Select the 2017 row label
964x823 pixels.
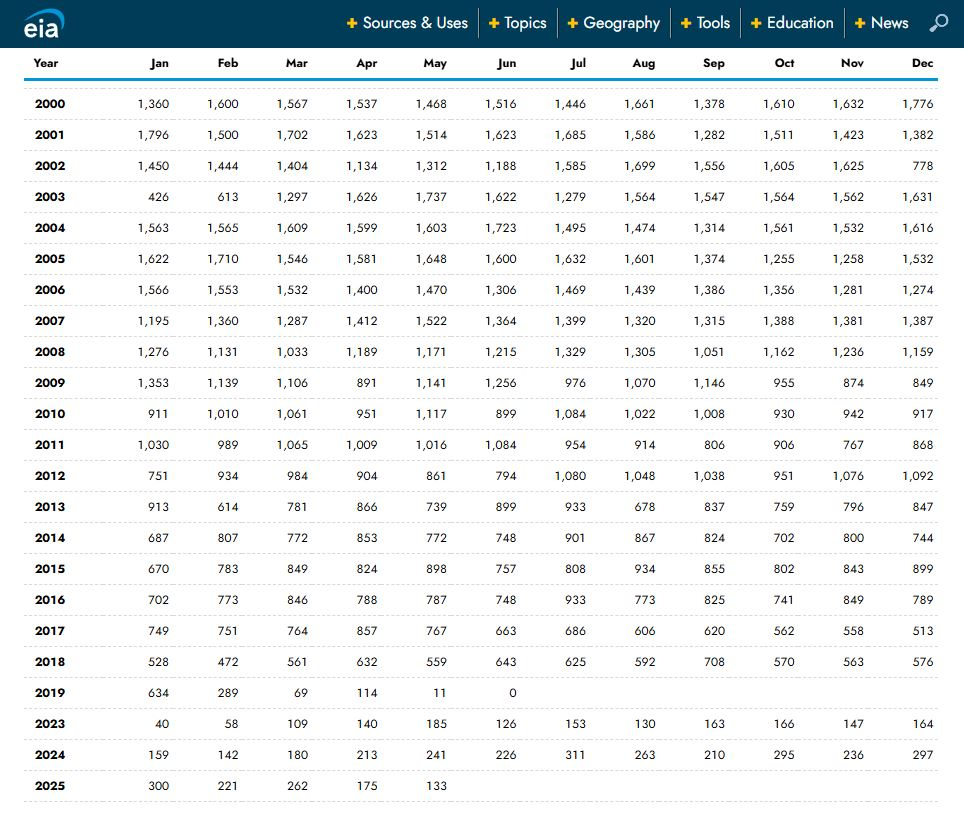[50, 631]
